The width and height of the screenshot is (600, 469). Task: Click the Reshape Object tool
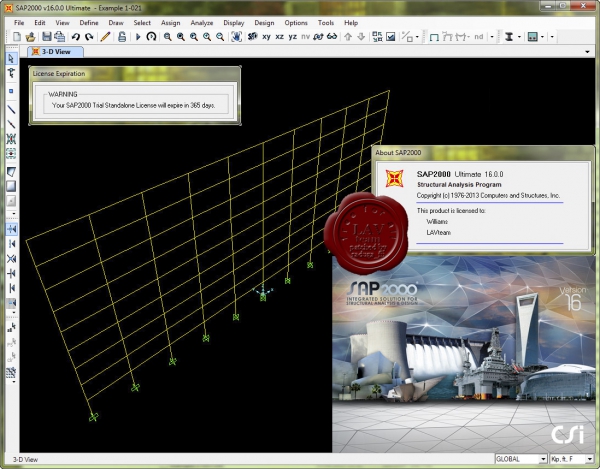click(11, 73)
